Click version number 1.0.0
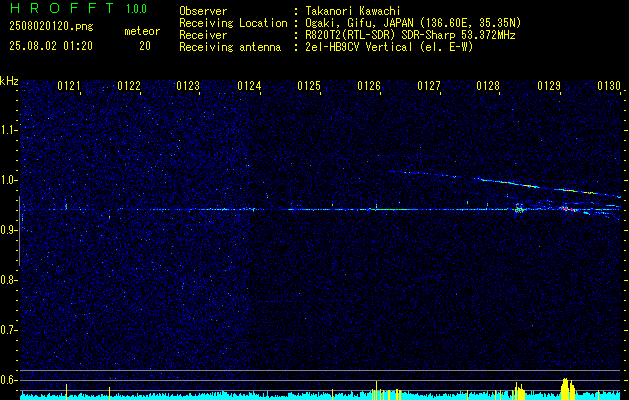Viewport: 629px width, 400px height. [x=136, y=9]
